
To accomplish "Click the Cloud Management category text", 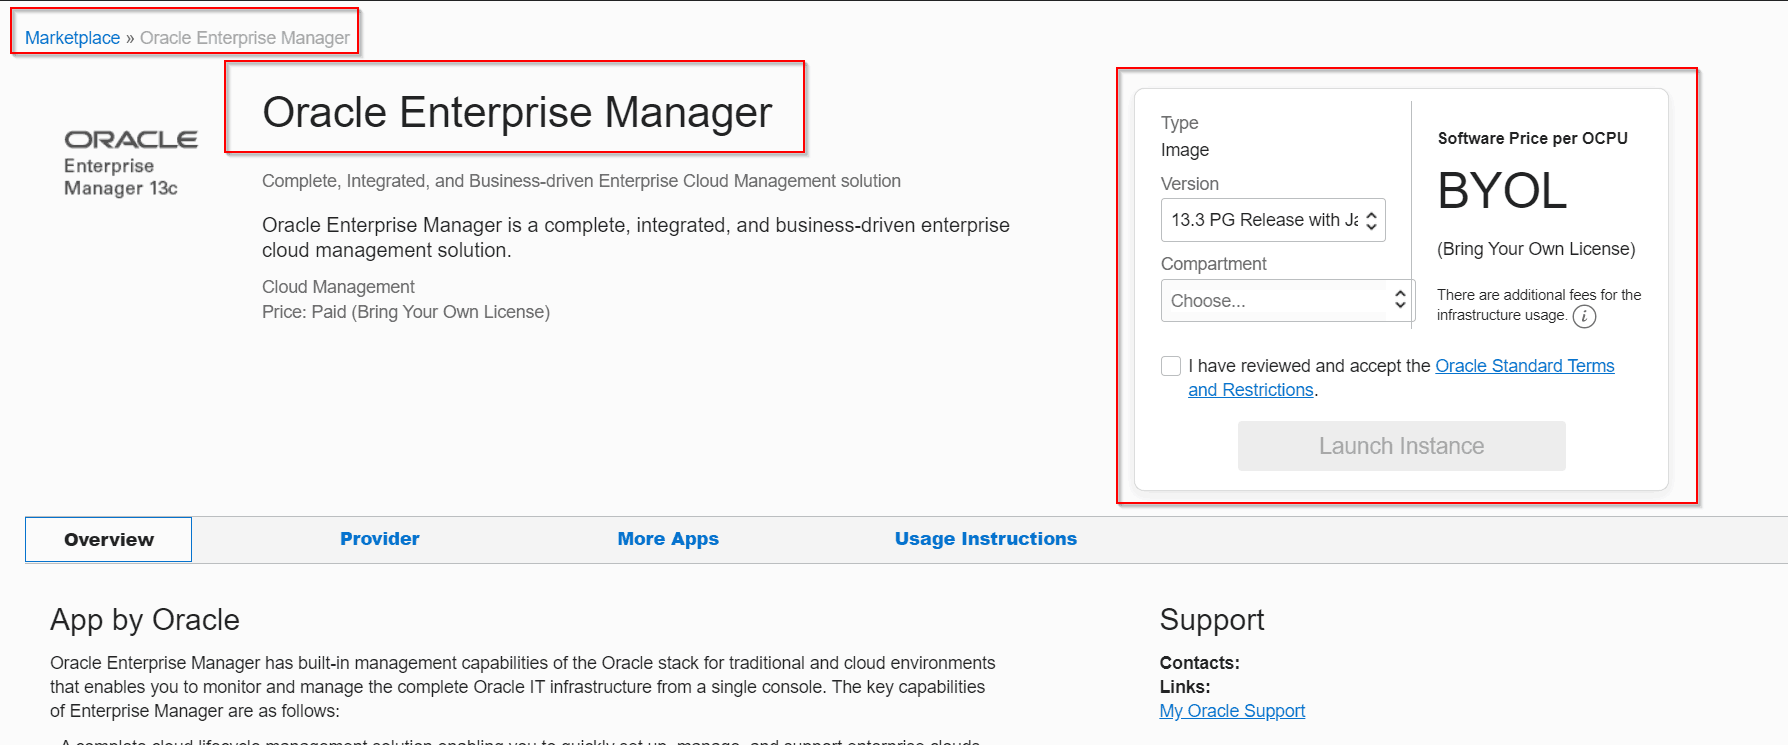I will pos(338,287).
